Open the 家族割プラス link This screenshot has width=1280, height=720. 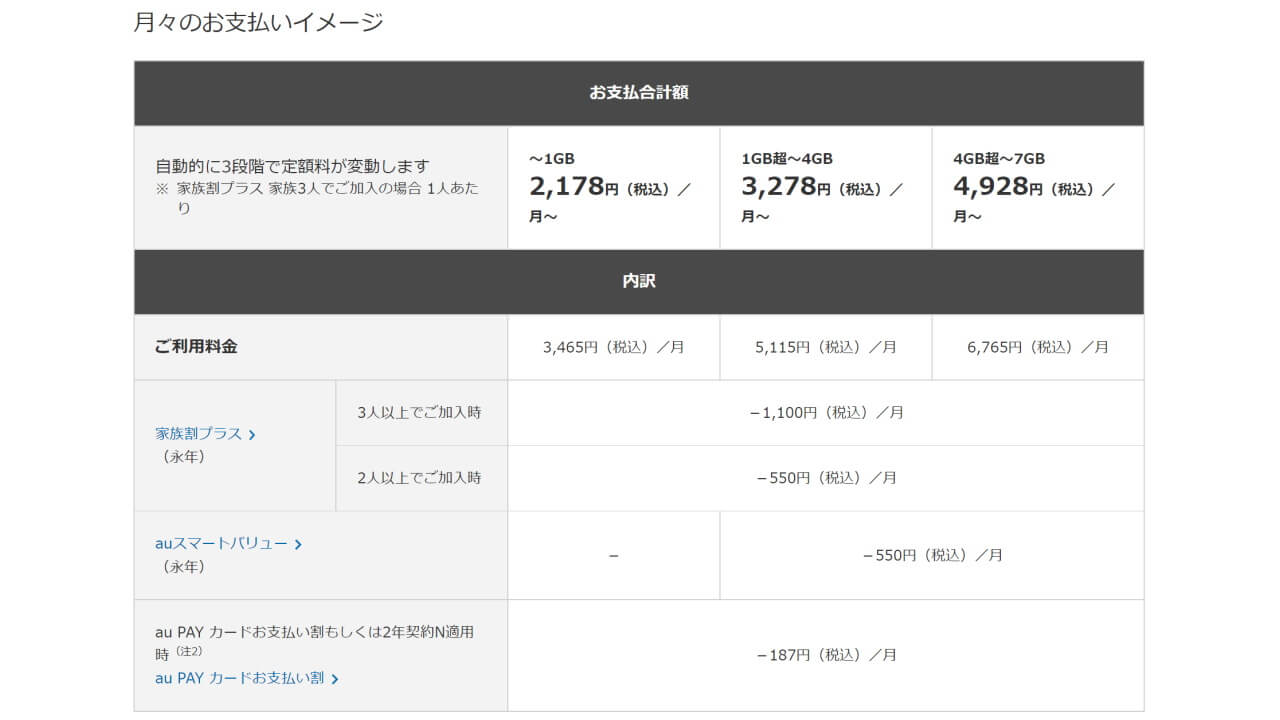click(198, 434)
